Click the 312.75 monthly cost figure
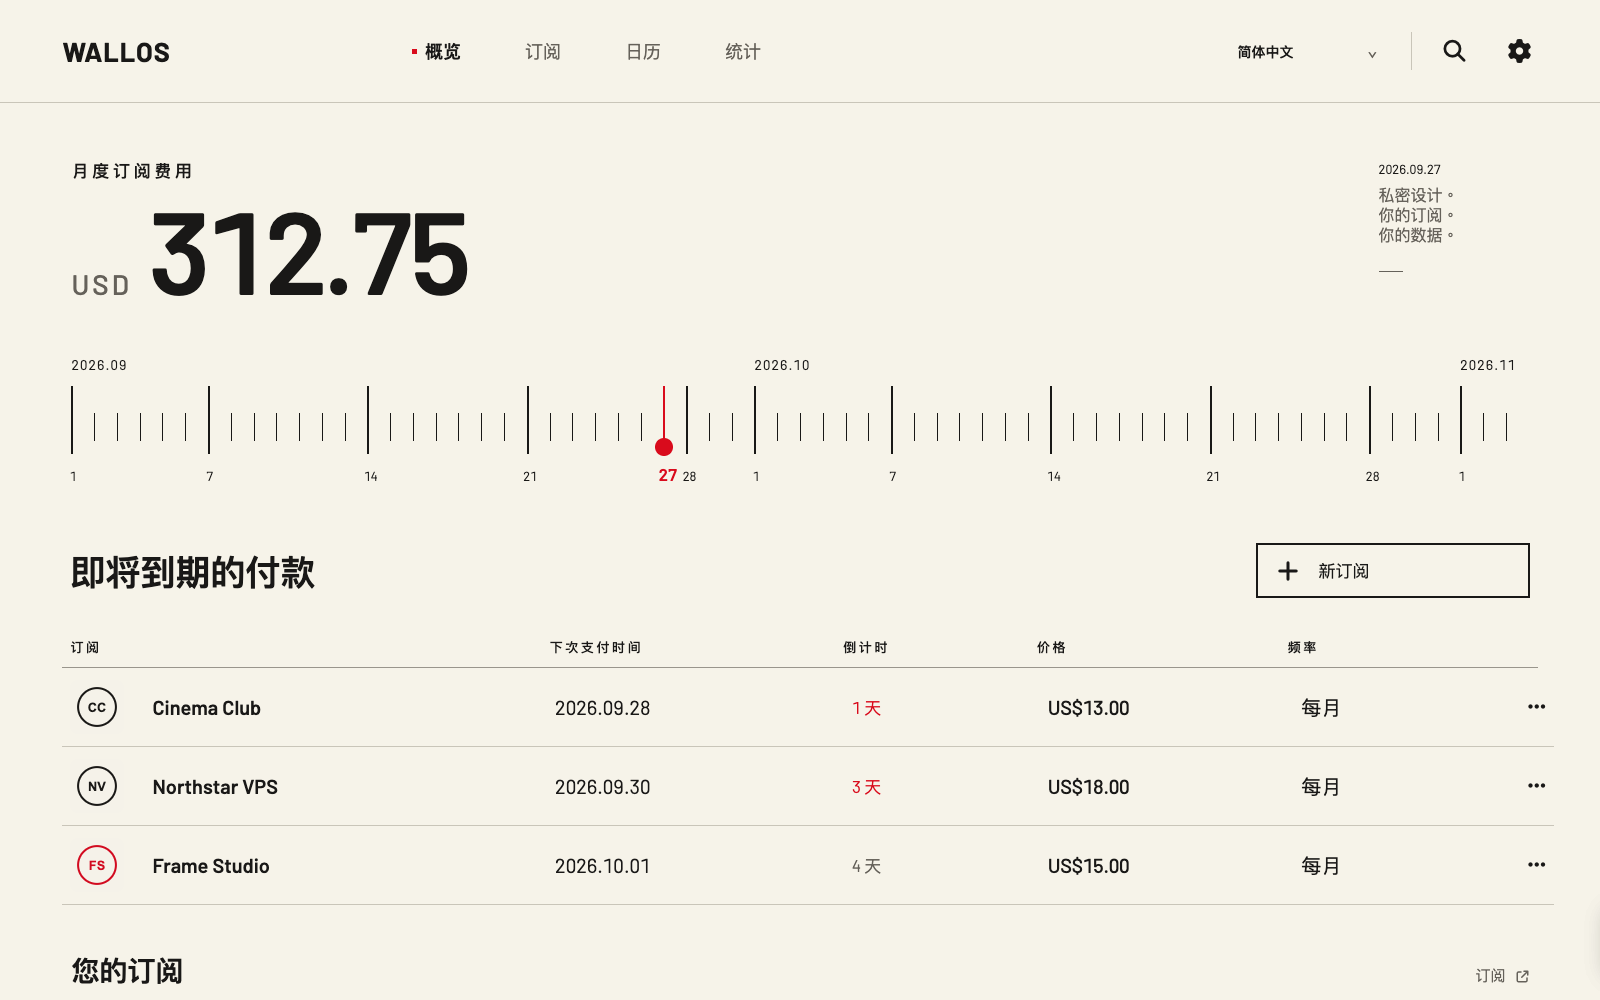 (310, 255)
